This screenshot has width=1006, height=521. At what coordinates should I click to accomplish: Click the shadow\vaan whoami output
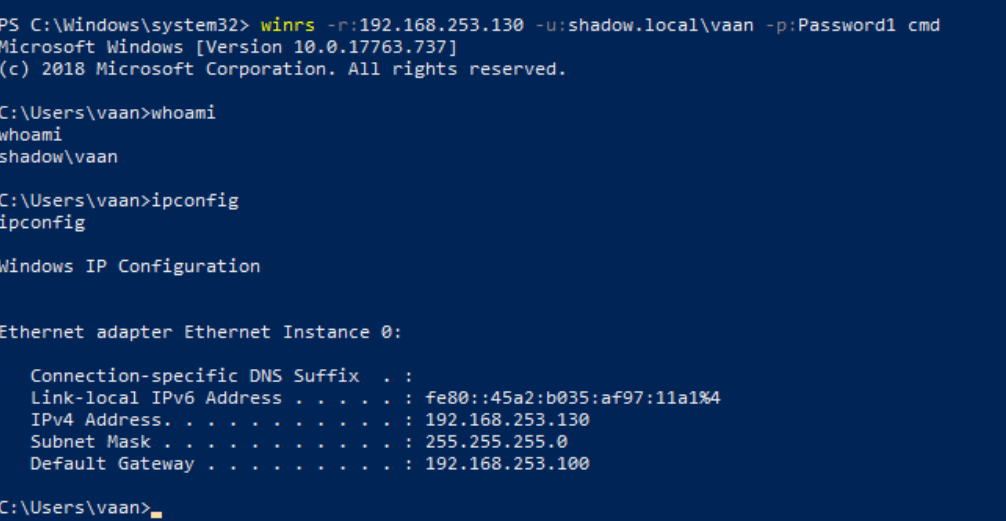click(58, 157)
